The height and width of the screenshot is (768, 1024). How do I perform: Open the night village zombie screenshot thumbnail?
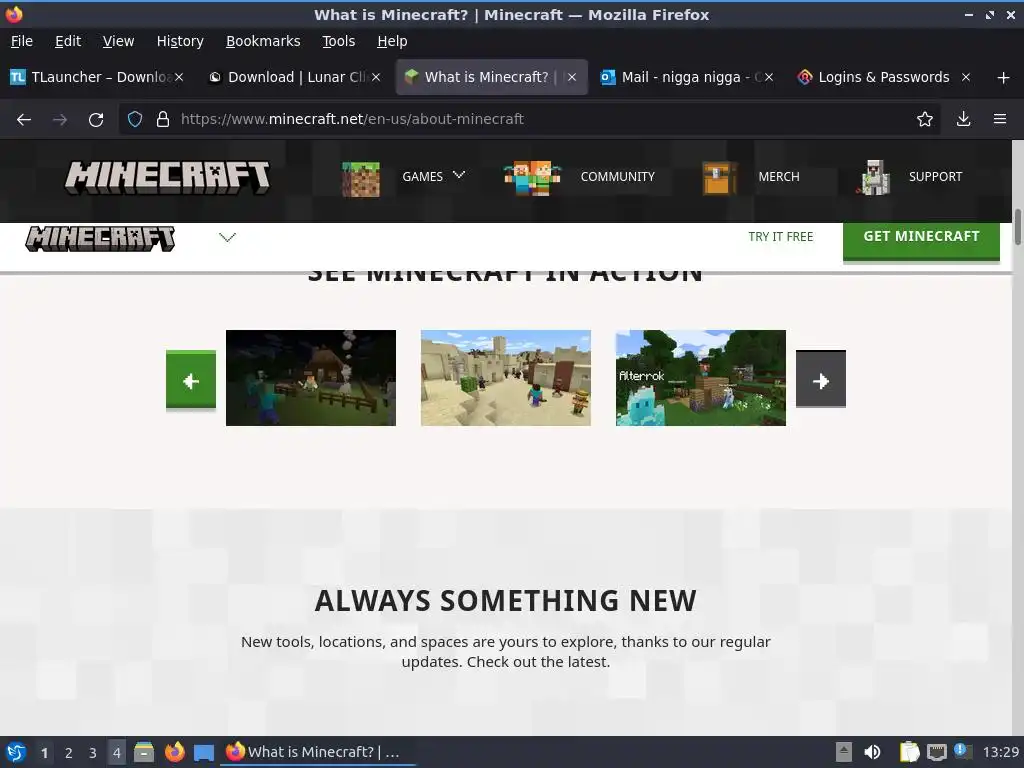[x=311, y=378]
